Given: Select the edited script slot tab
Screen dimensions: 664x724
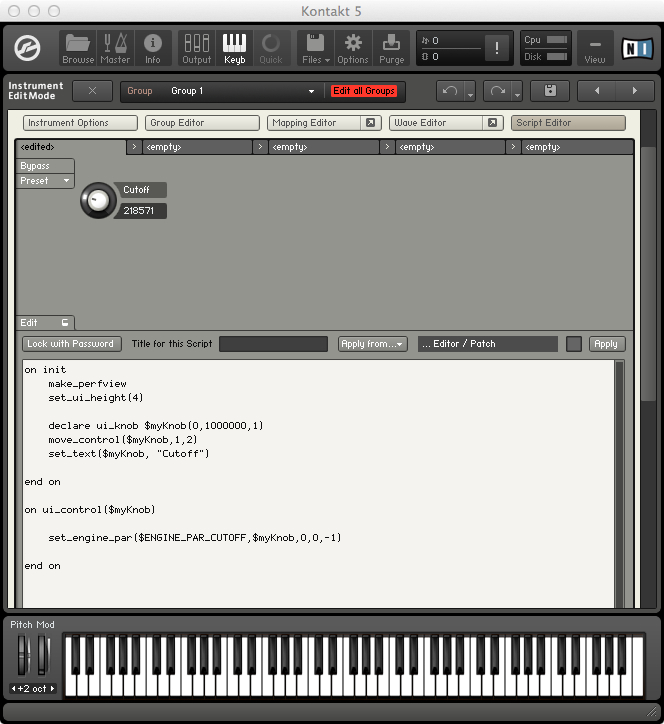Looking at the screenshot, I should click(70, 147).
